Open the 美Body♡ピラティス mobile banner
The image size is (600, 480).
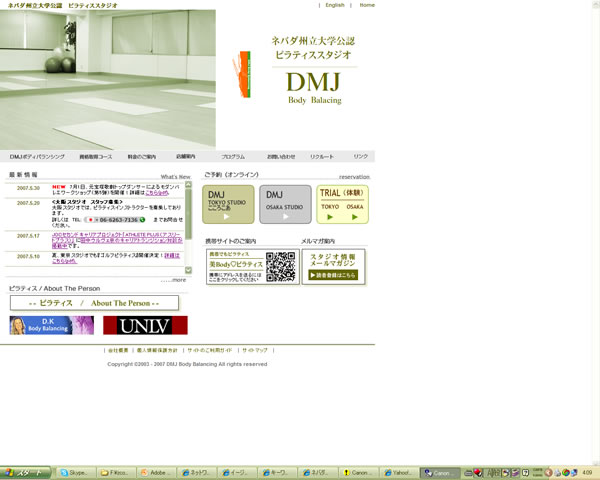click(x=236, y=264)
